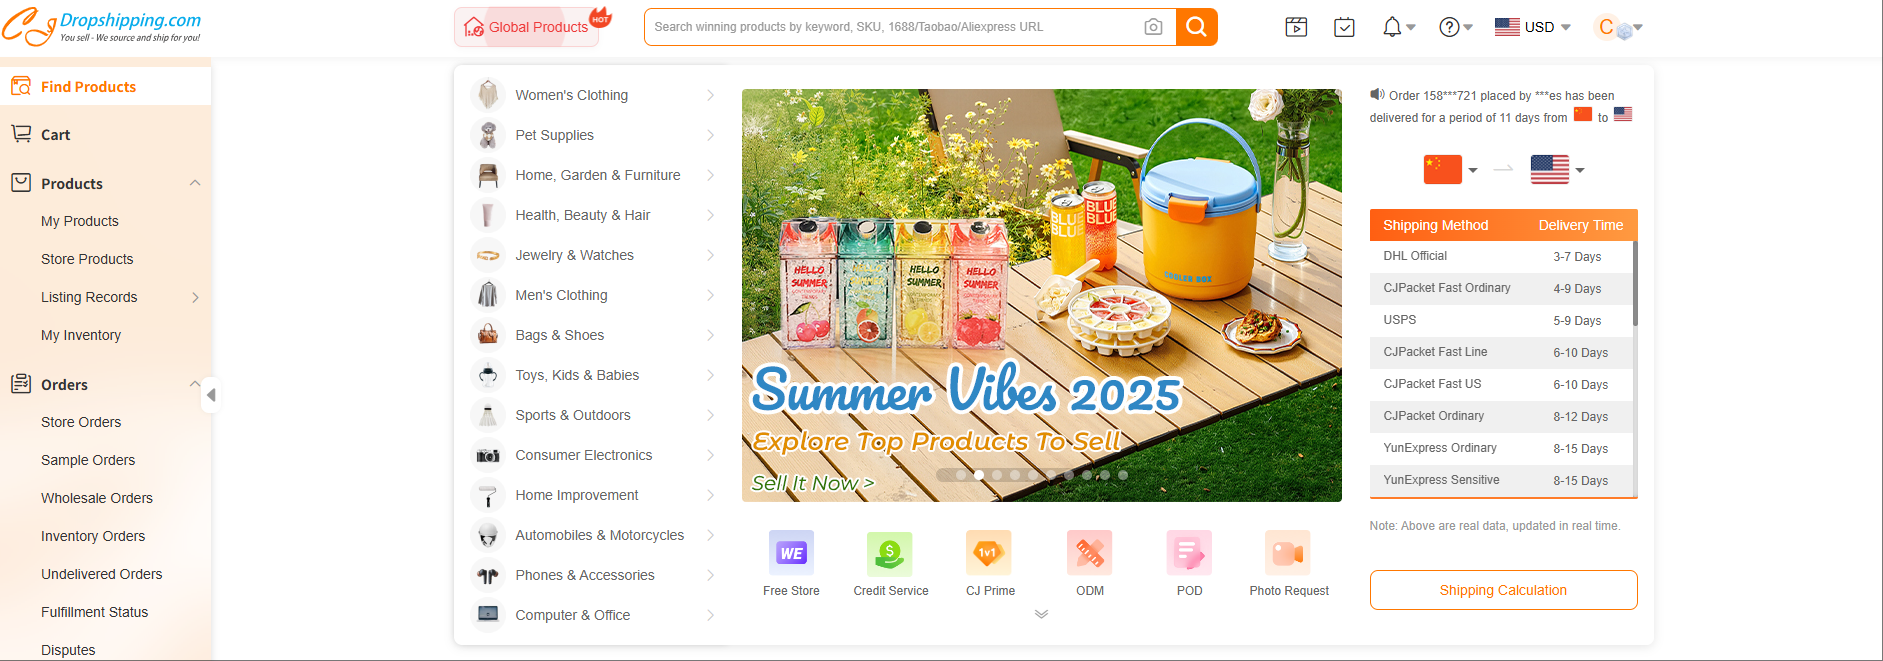1883x661 pixels.
Task: Open the video tutorial icon
Action: 1296,27
